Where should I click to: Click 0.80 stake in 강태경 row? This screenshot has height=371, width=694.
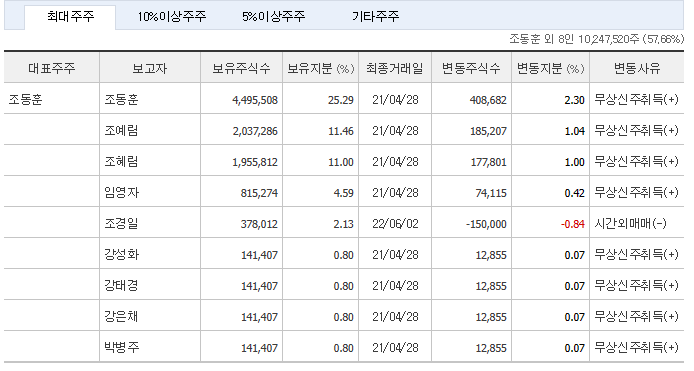[x=343, y=286]
